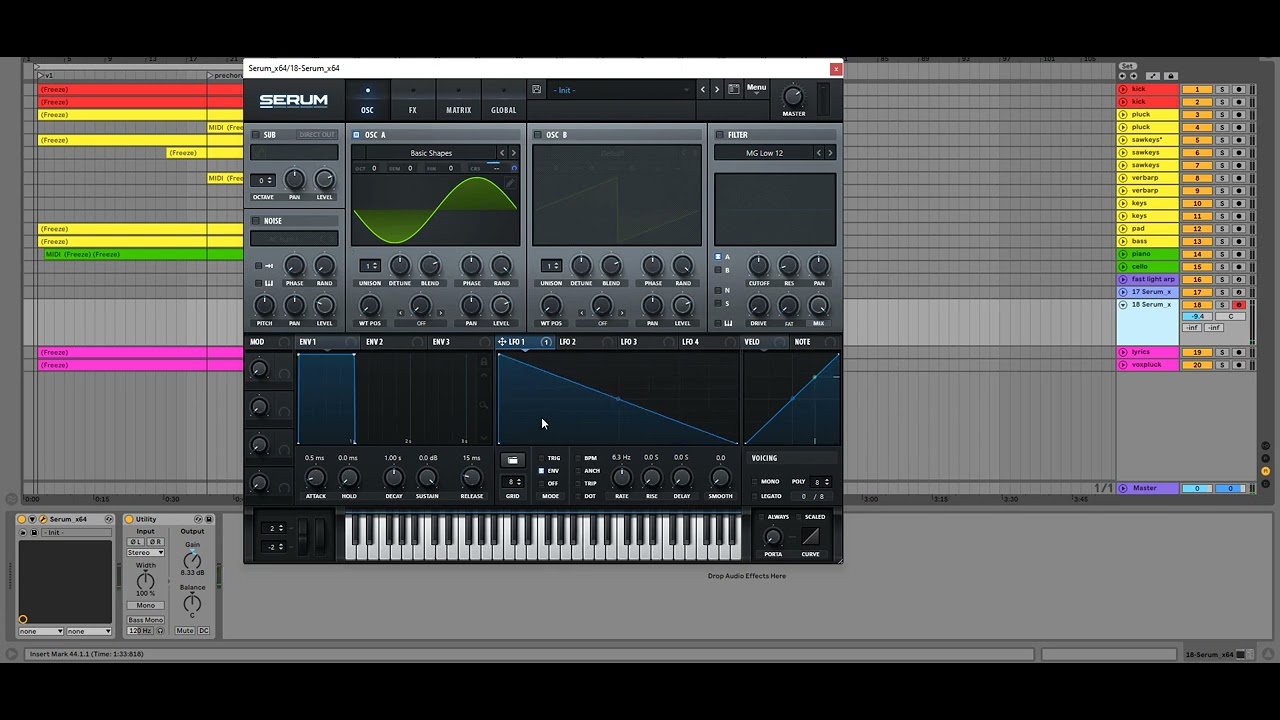Select previous filter type arrow
This screenshot has height=720, width=1280.
coord(819,153)
